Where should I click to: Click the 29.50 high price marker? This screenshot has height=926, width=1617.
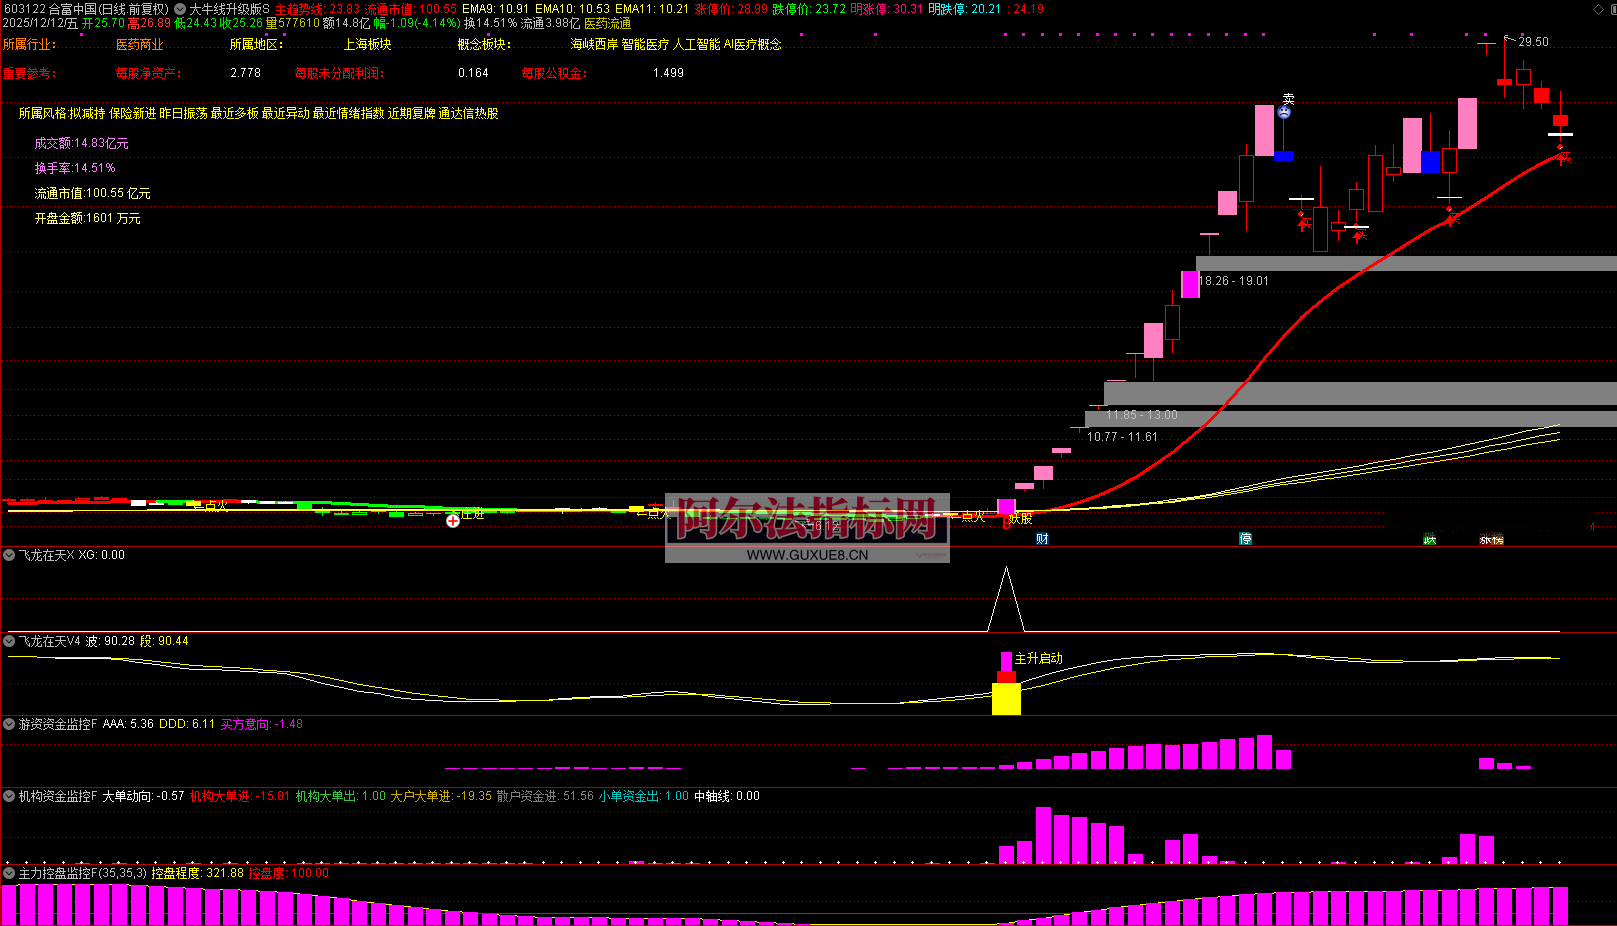click(x=1532, y=42)
